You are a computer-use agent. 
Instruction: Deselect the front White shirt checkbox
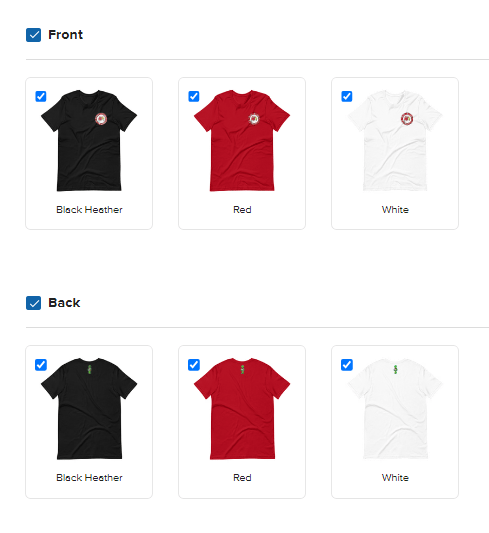[x=347, y=96]
